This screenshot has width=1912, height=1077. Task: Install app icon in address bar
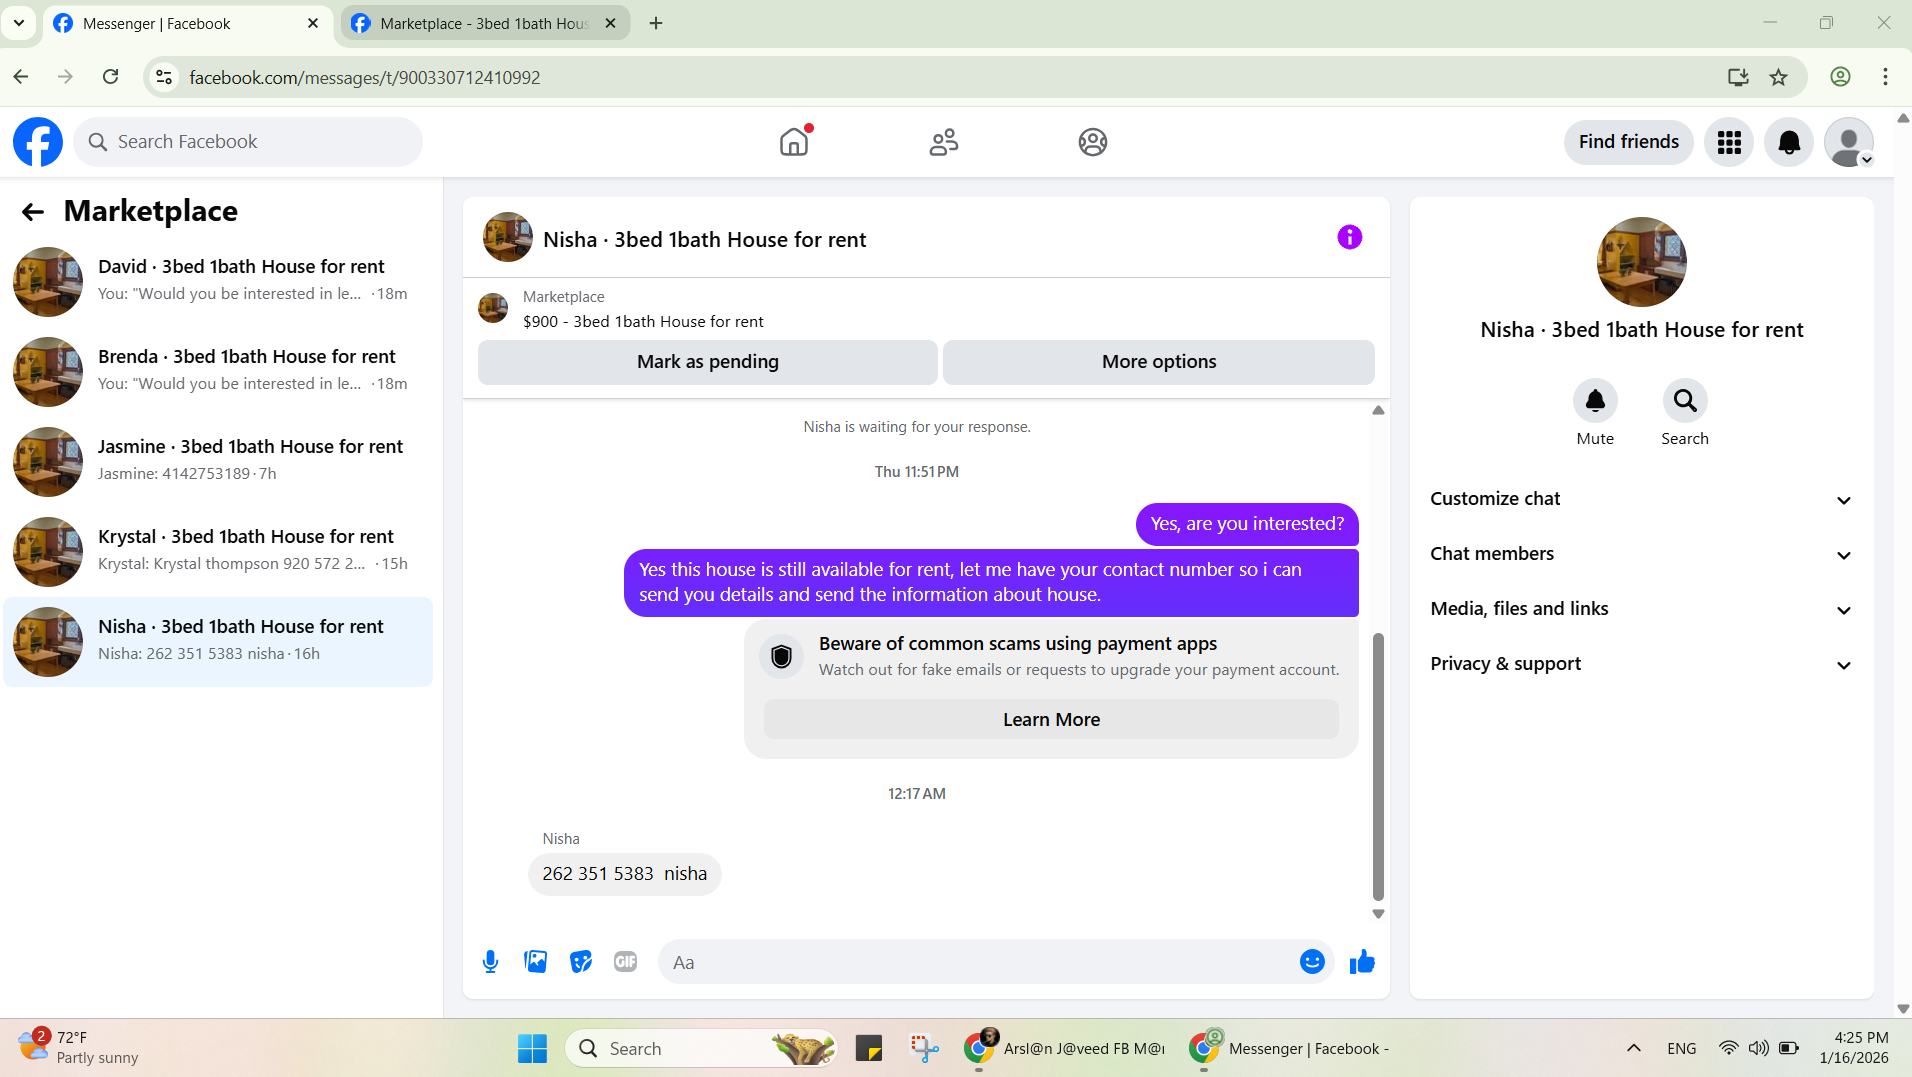pyautogui.click(x=1738, y=77)
